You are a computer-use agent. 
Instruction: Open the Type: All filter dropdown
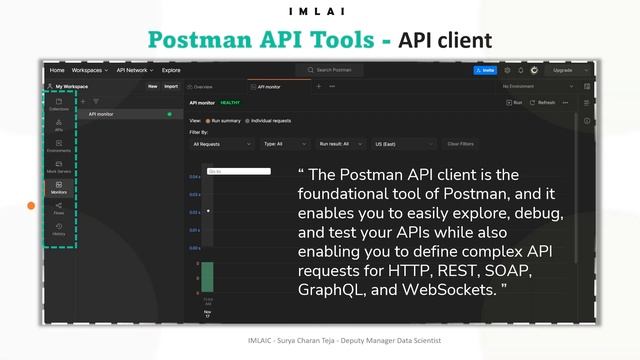point(285,144)
